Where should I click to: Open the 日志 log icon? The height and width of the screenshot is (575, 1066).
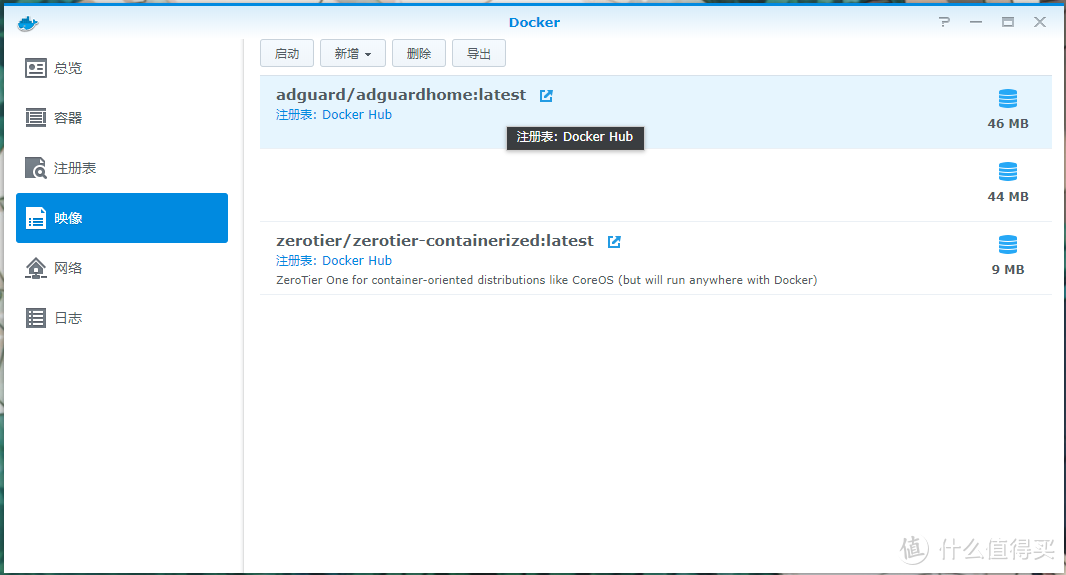pos(35,318)
